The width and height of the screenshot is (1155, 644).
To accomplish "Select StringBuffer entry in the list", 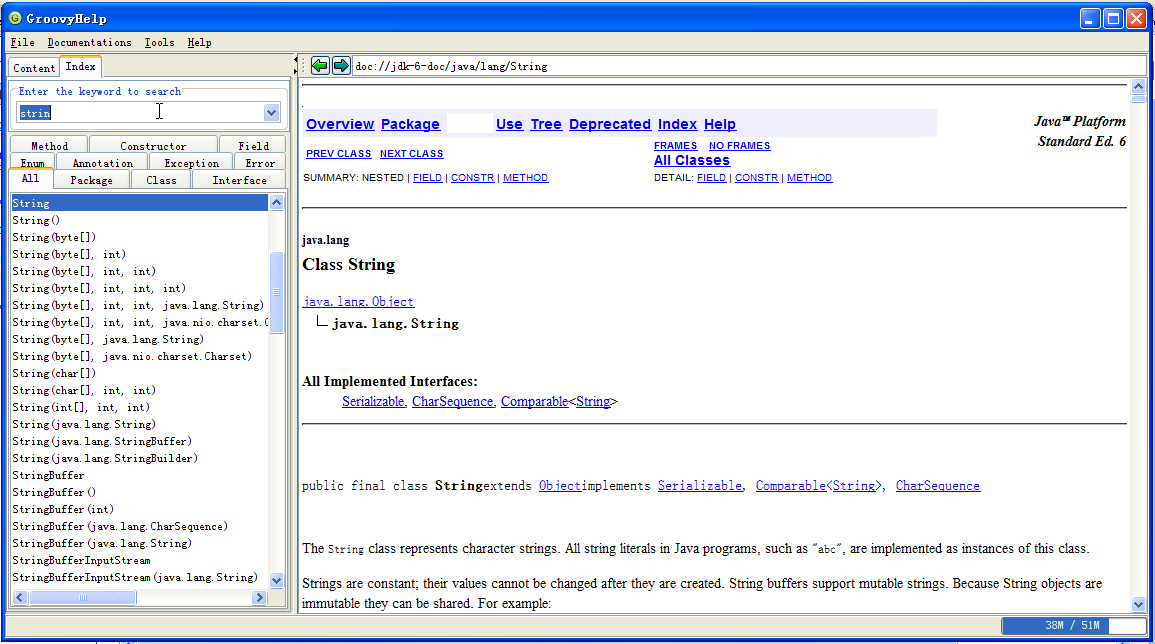I will (x=48, y=475).
